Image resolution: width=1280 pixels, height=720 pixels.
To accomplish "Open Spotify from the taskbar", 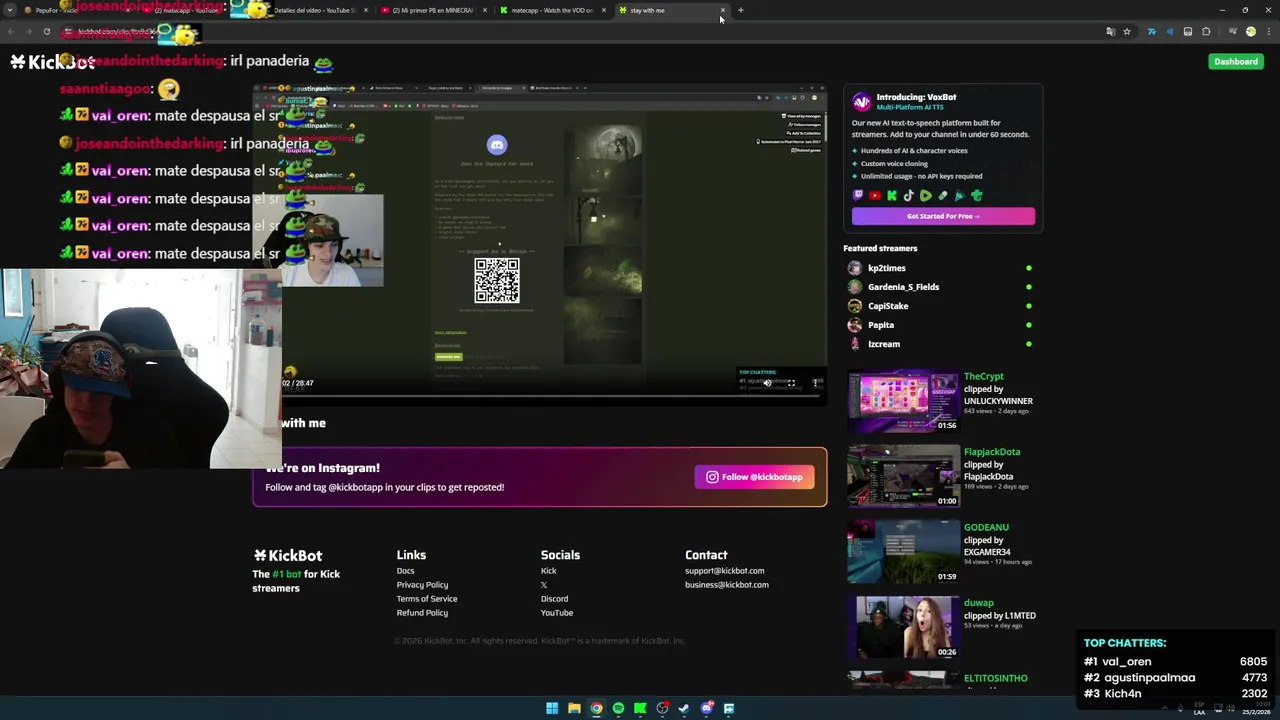I will 618,708.
